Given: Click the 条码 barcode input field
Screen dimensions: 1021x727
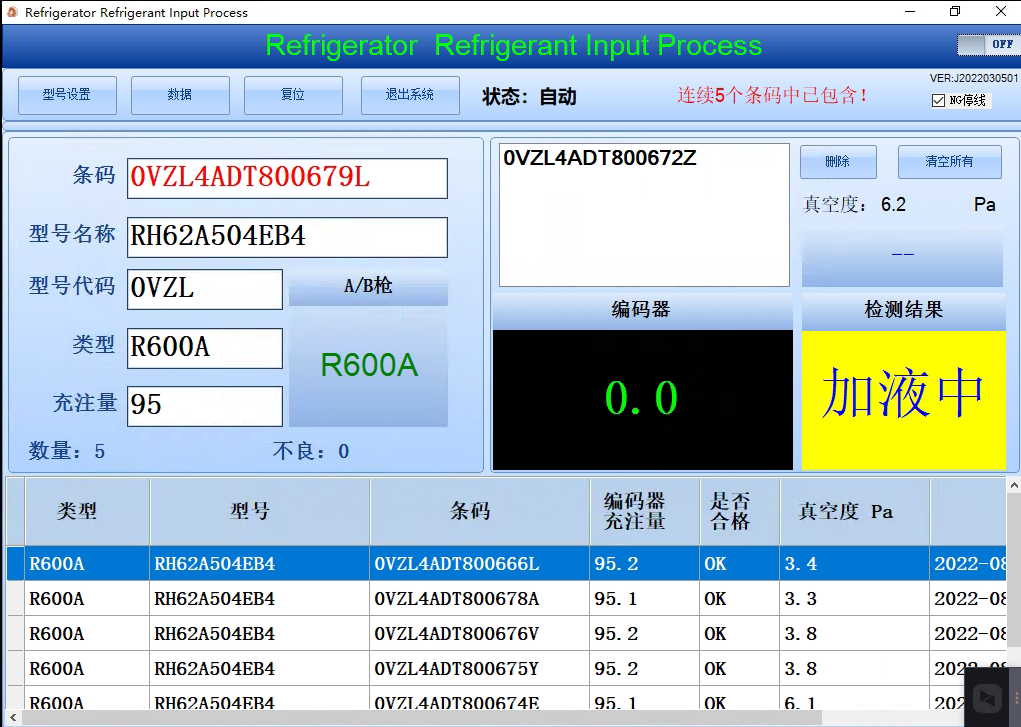Looking at the screenshot, I should pyautogui.click(x=287, y=178).
